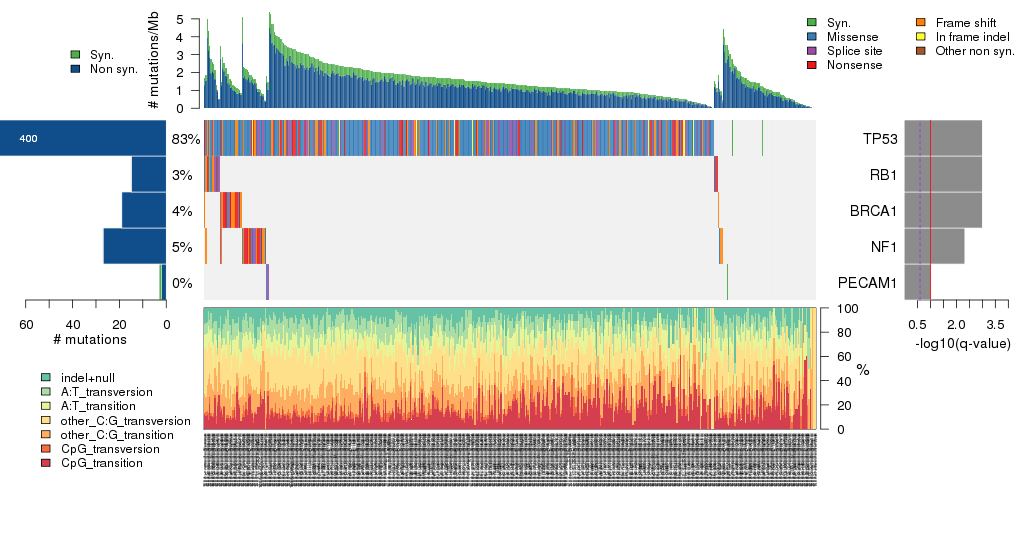Viewport: 1020px width, 540px height.
Task: Click the RB1 gene label
Action: click(x=881, y=175)
